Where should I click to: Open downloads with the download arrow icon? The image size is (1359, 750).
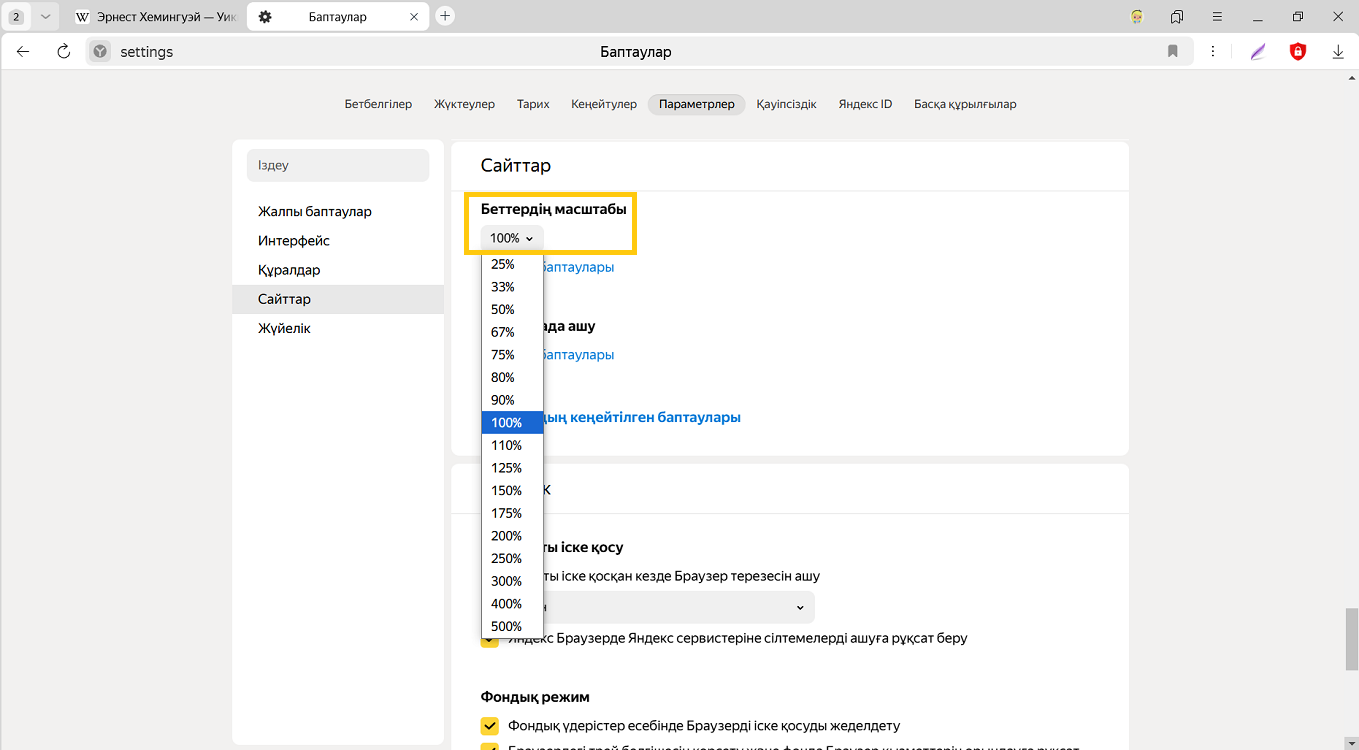pyautogui.click(x=1338, y=52)
